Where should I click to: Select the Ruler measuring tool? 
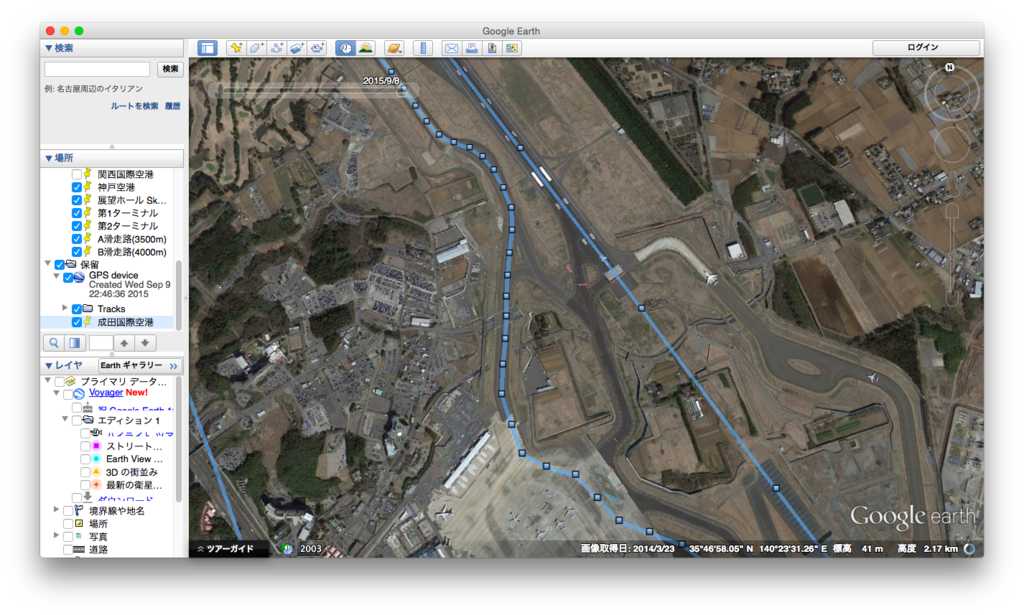click(423, 48)
